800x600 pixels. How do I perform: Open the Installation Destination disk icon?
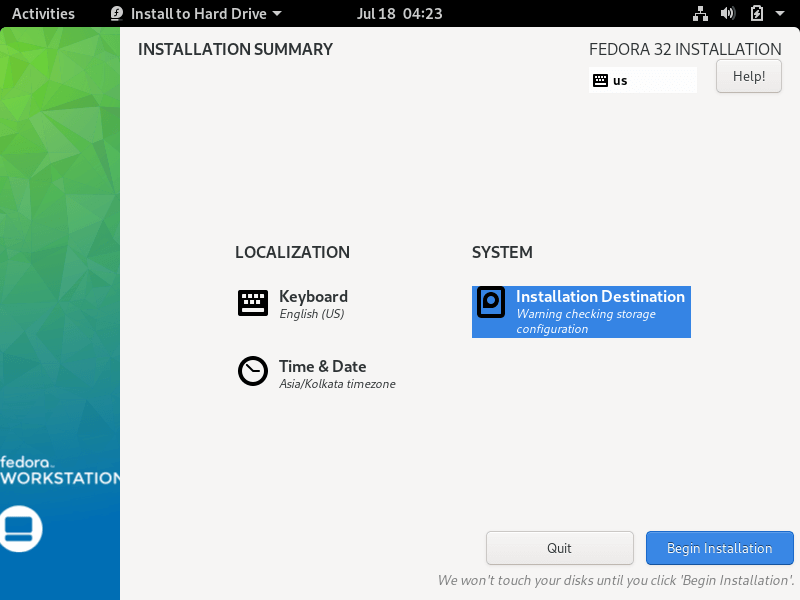(x=491, y=303)
